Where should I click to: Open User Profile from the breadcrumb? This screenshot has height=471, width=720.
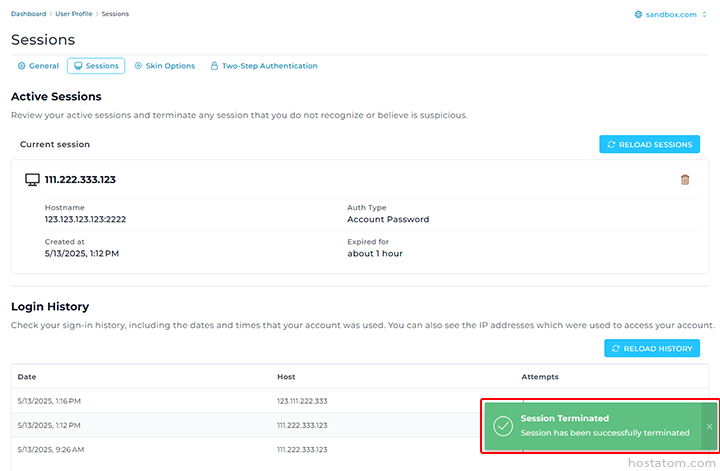click(x=75, y=14)
